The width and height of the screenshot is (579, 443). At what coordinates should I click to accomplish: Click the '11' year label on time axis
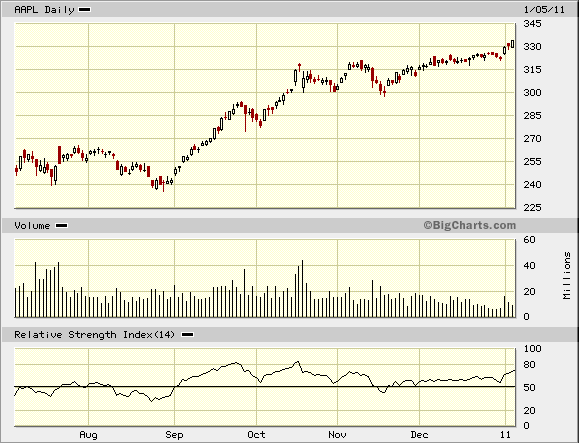(x=505, y=435)
